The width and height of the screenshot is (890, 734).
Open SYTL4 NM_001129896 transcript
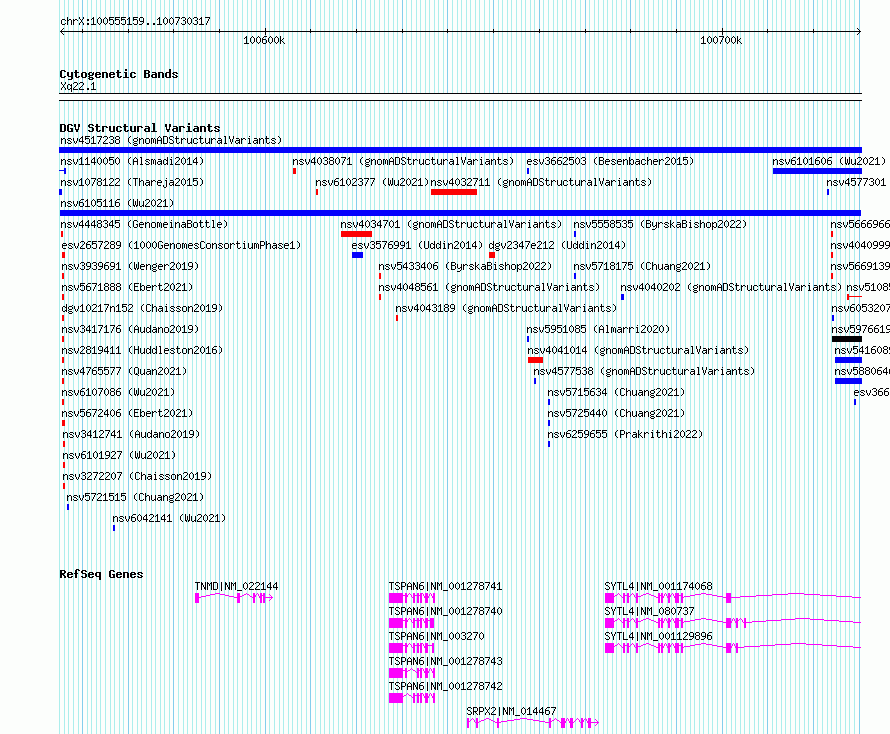[x=733, y=648]
